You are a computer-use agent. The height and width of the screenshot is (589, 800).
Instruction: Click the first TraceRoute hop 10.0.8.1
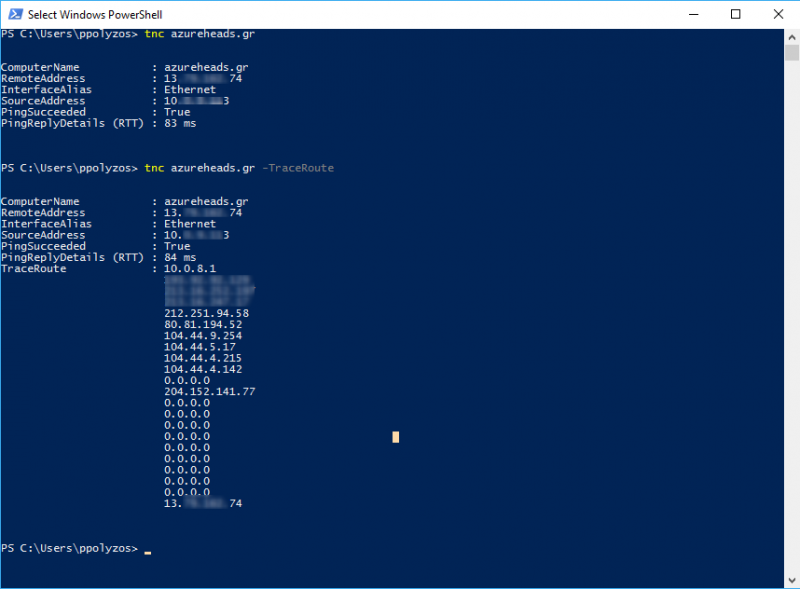pos(190,268)
